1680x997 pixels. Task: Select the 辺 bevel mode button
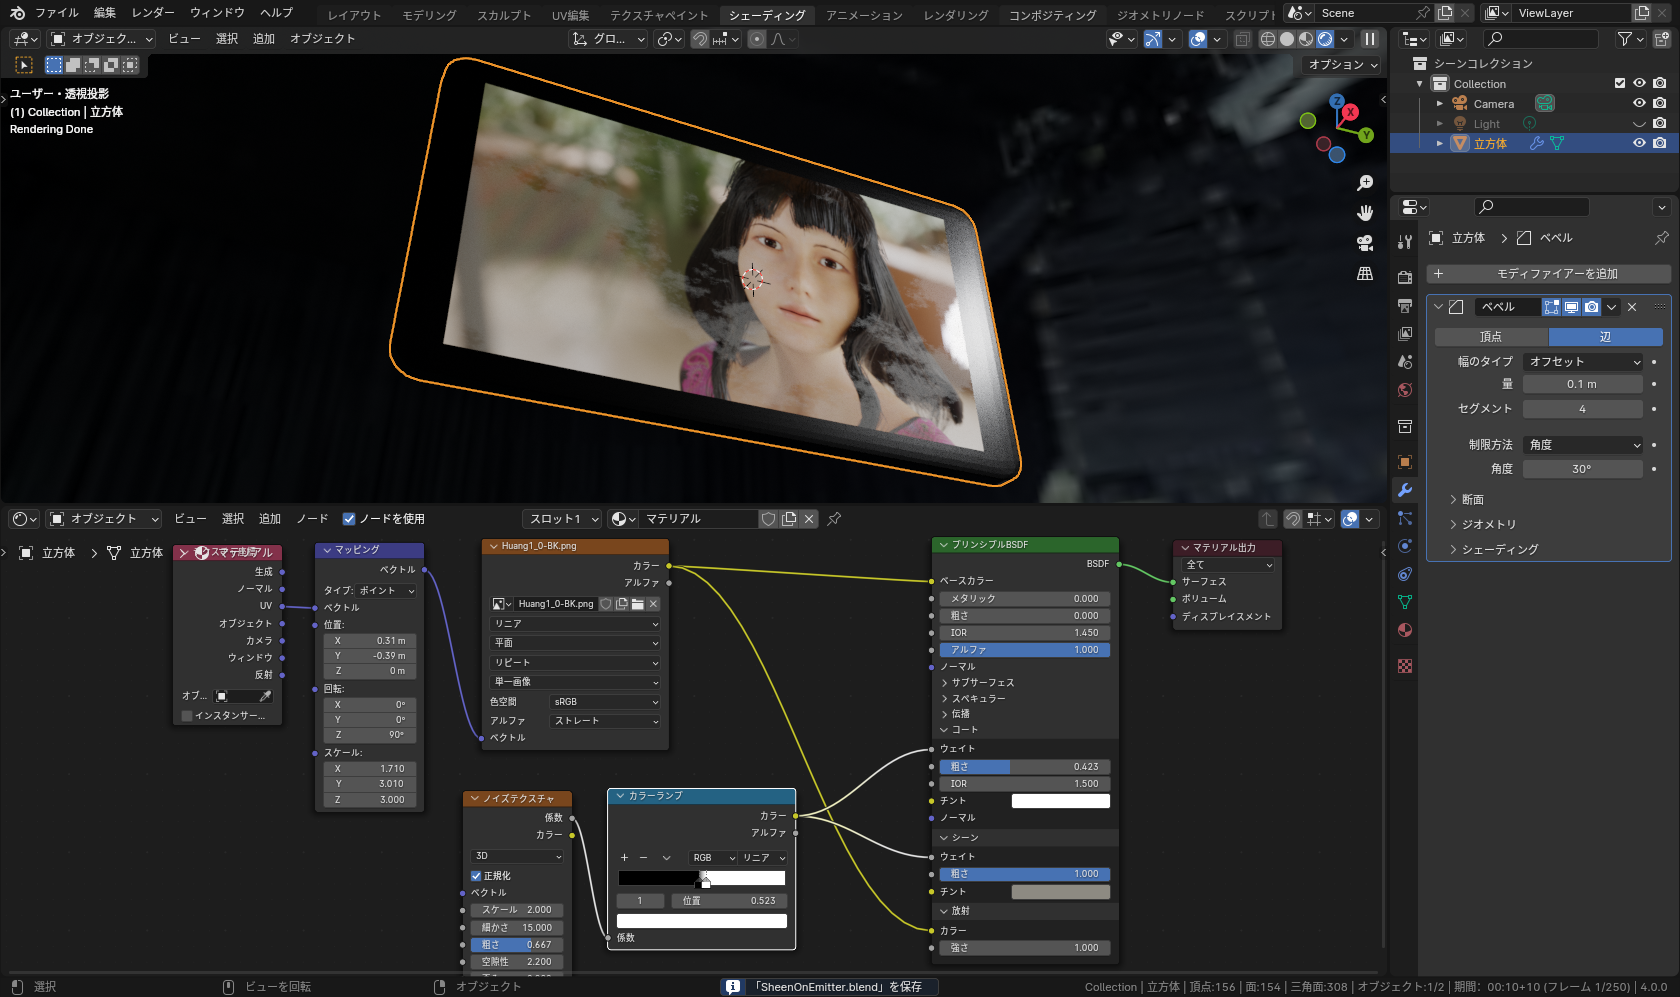[x=1605, y=337]
